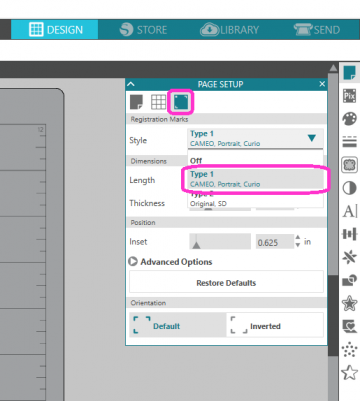Screen dimensions: 360x401
Task: Select the Grid settings tab icon
Action: [158, 102]
